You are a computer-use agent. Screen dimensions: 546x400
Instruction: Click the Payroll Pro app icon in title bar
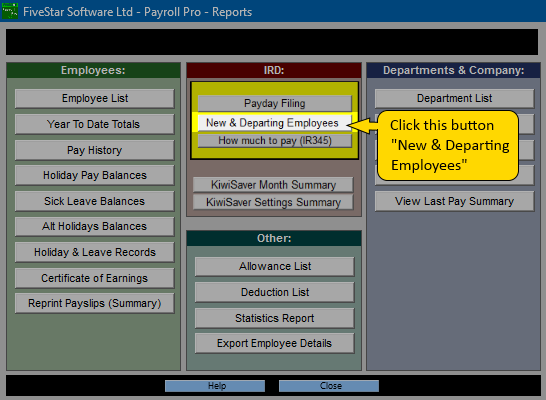click(x=10, y=11)
